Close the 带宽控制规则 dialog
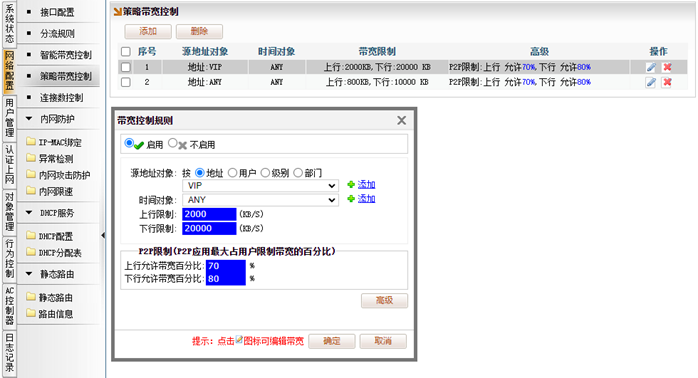The width and height of the screenshot is (698, 378). (402, 120)
